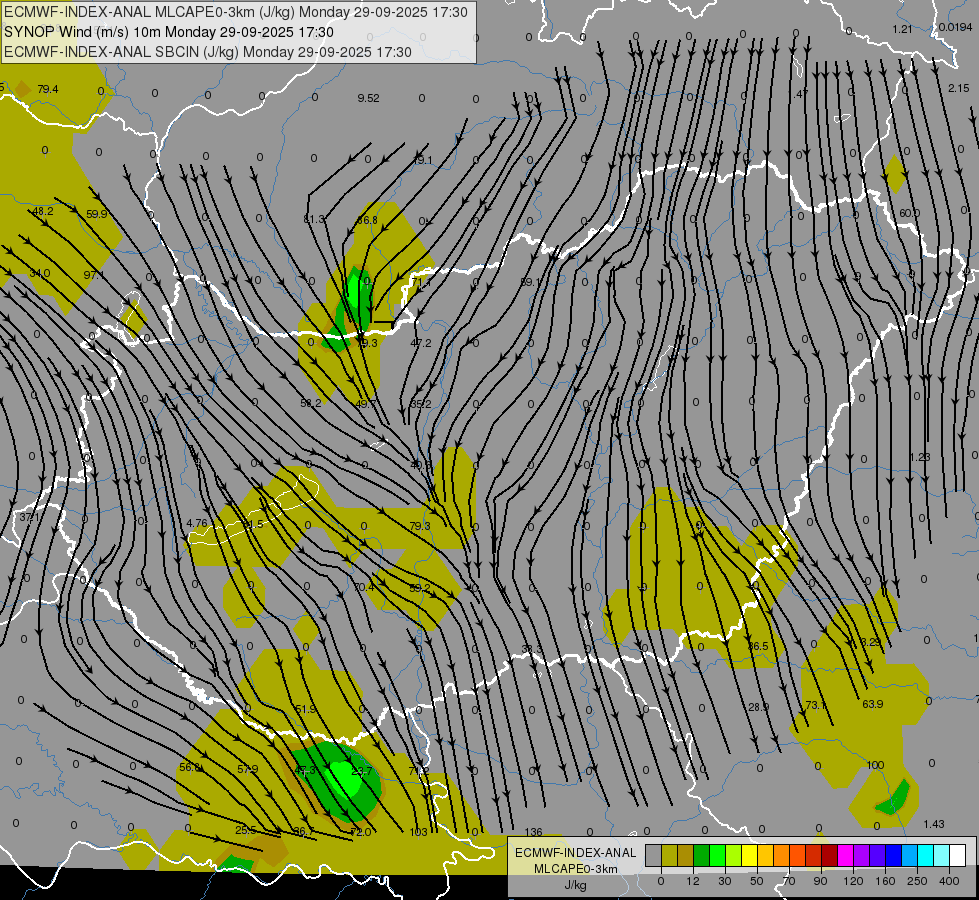
Task: Click the map value '79.4'
Action: click(47, 89)
